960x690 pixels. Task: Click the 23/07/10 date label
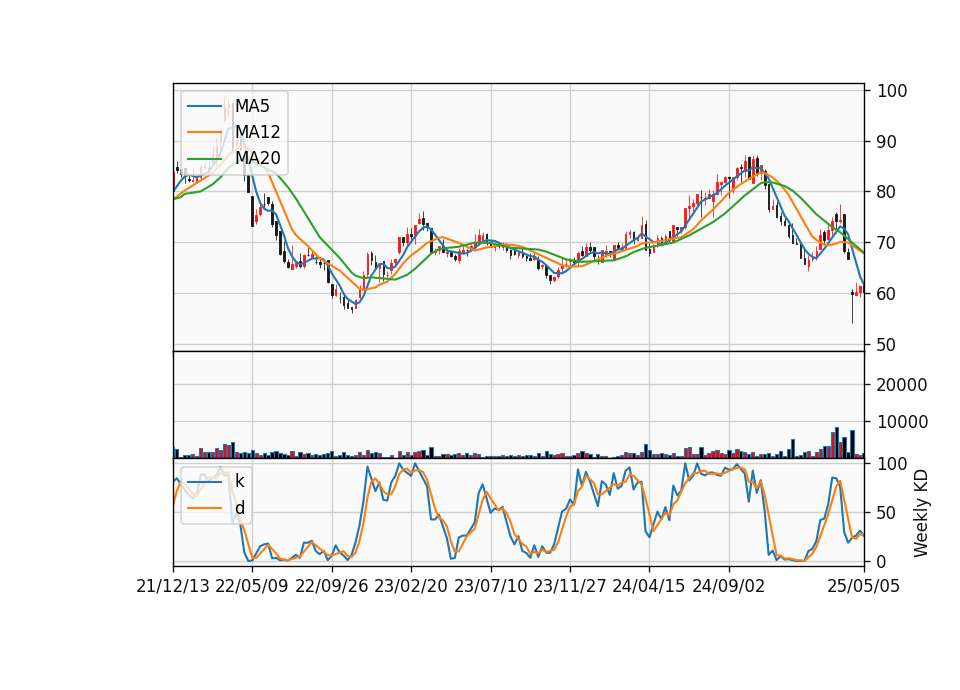point(490,587)
